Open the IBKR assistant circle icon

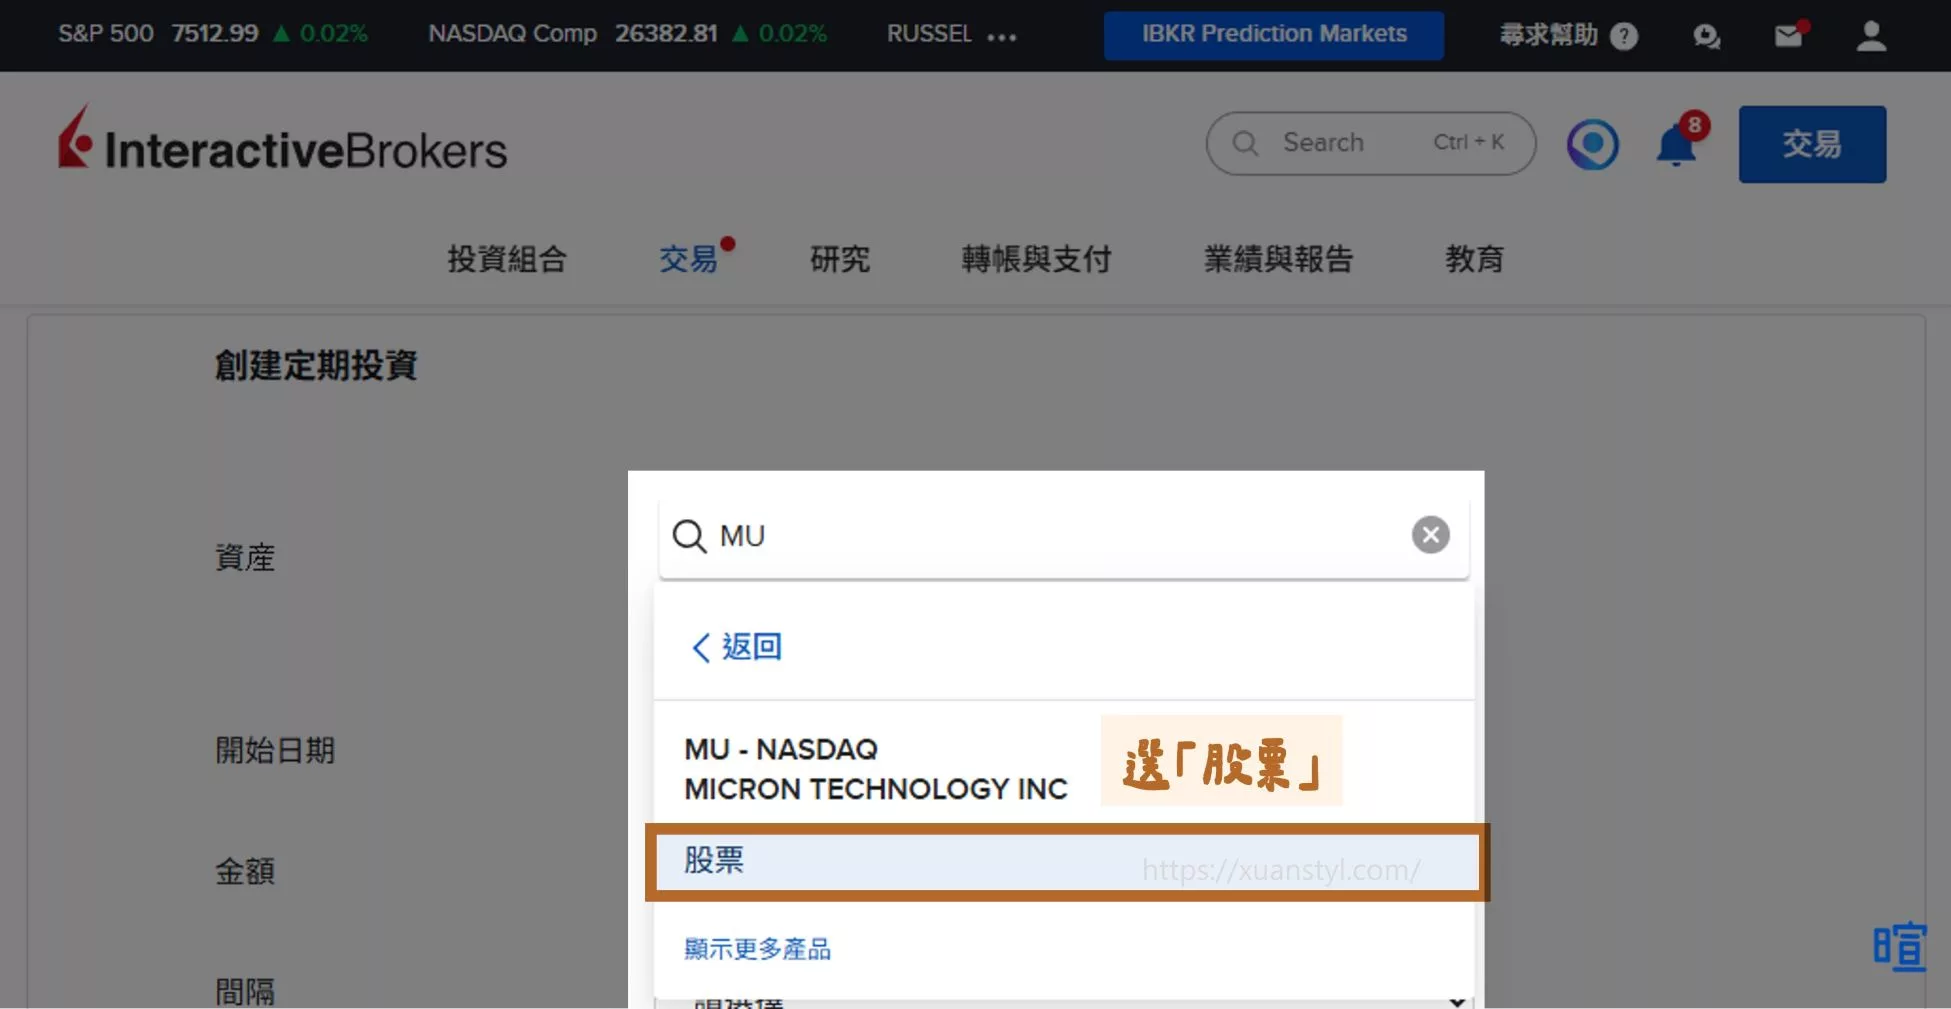[1592, 145]
